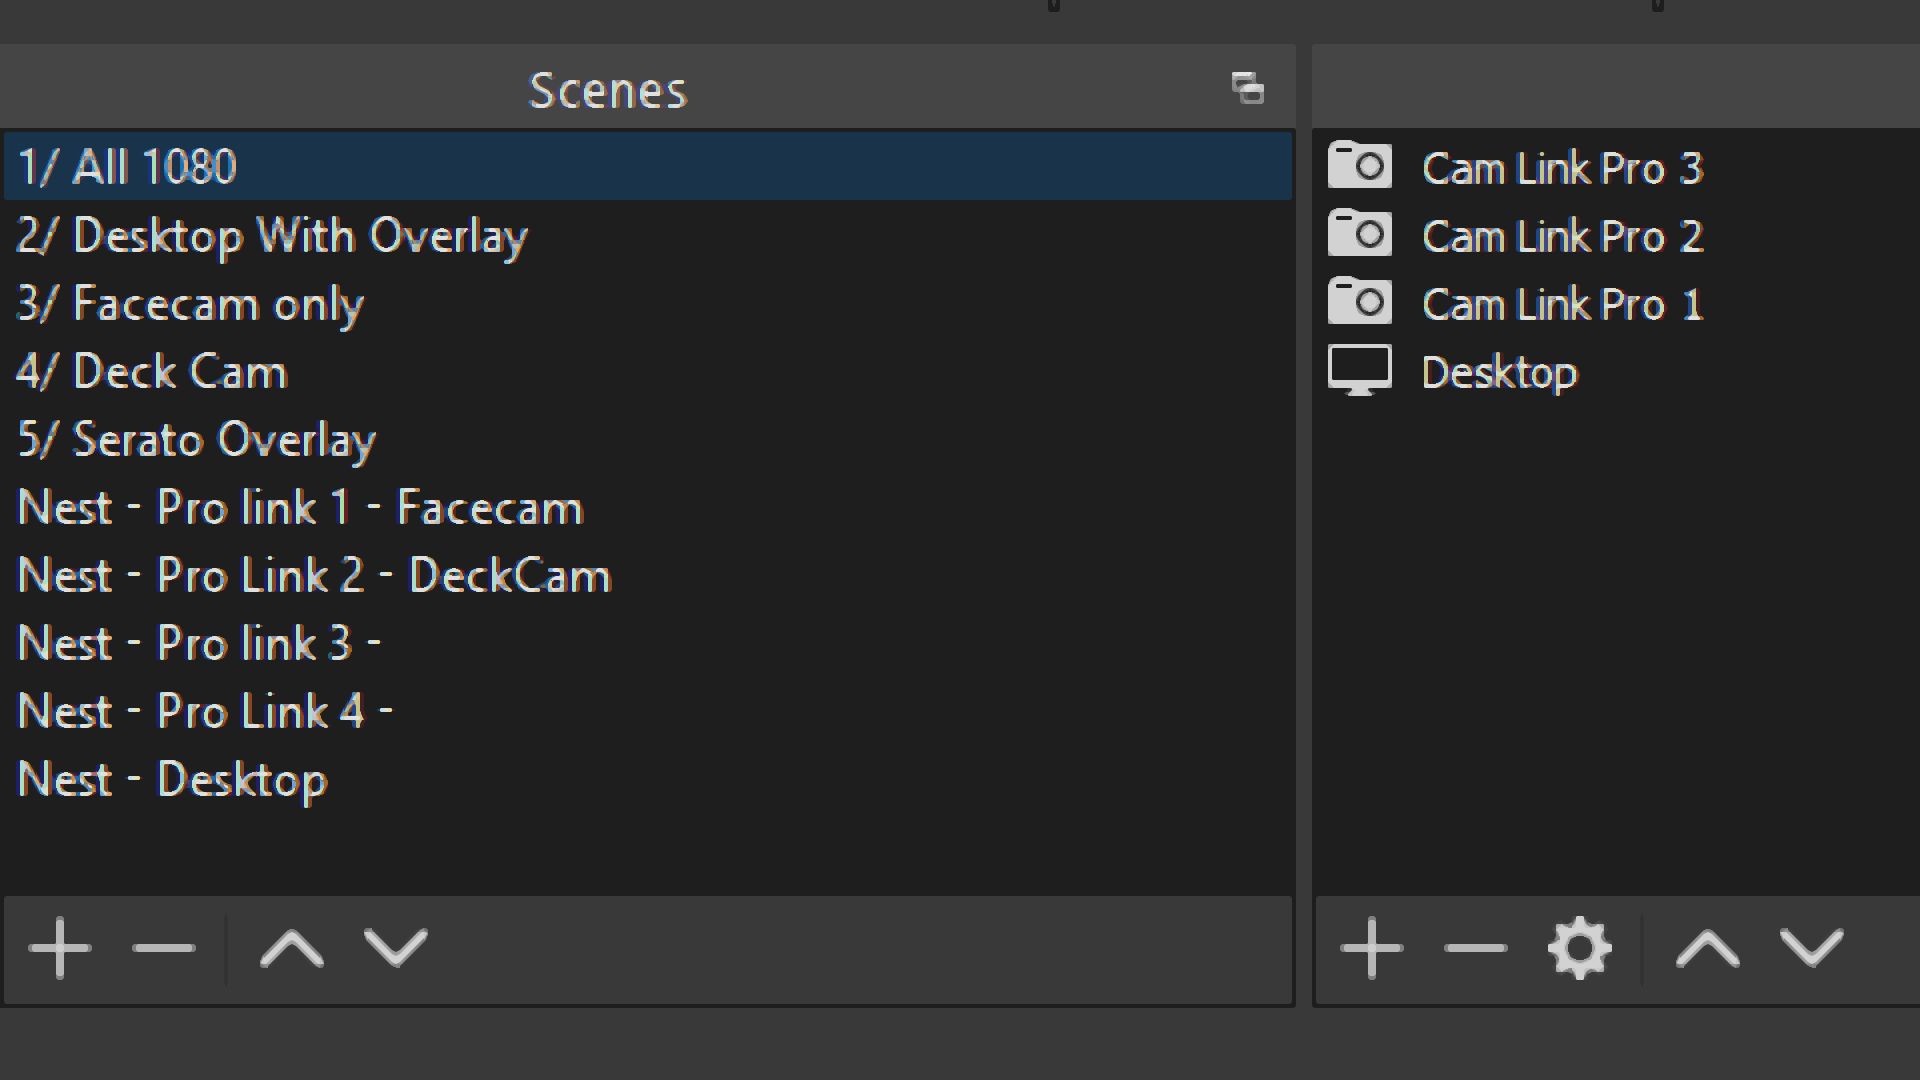Remove selected source with minus icon
1920x1080 pixels.
pos(1475,947)
